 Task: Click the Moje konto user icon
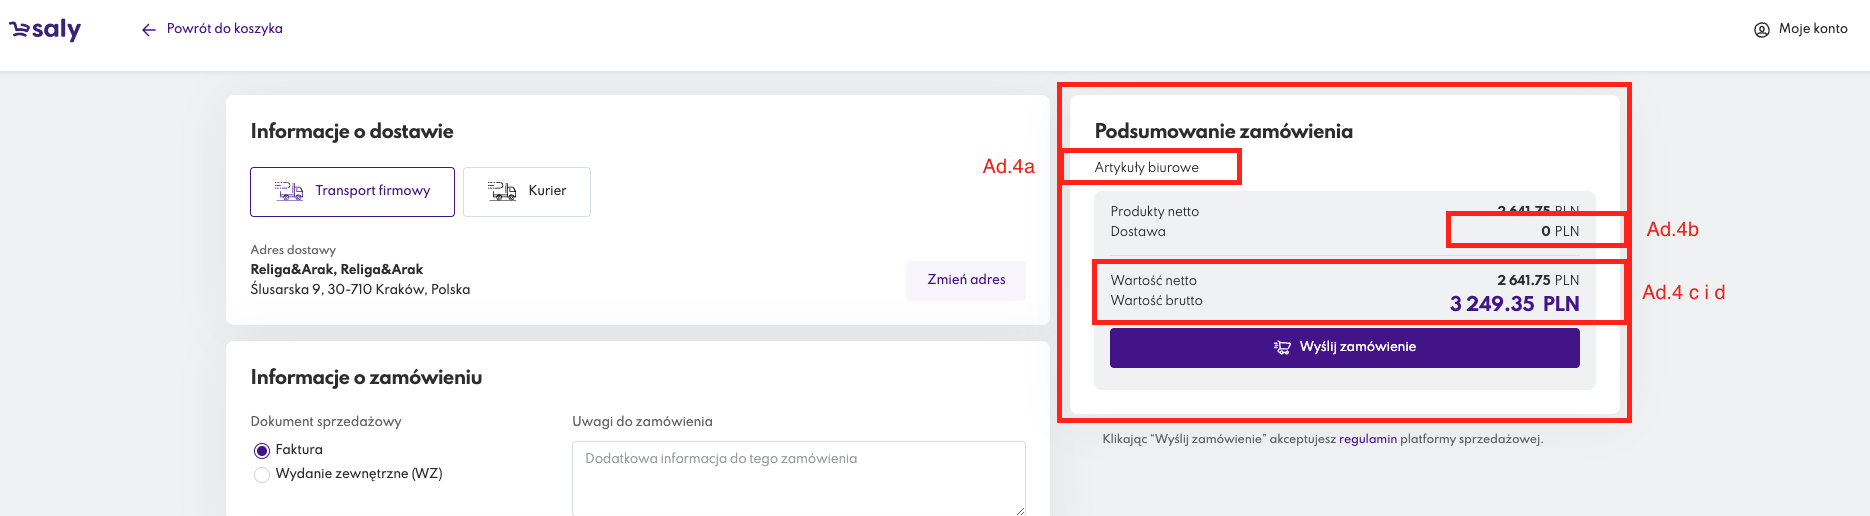click(1762, 30)
